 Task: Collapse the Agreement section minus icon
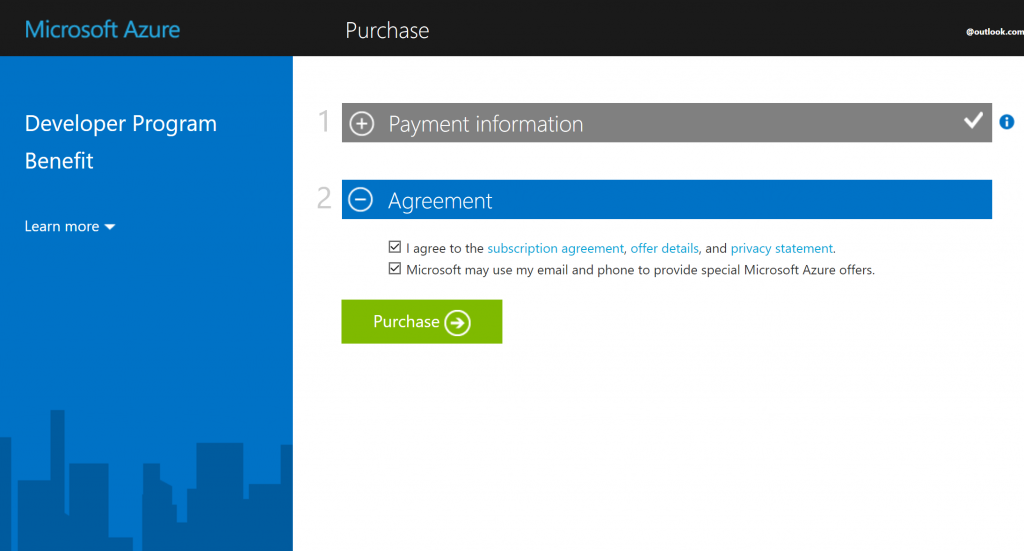click(x=360, y=200)
